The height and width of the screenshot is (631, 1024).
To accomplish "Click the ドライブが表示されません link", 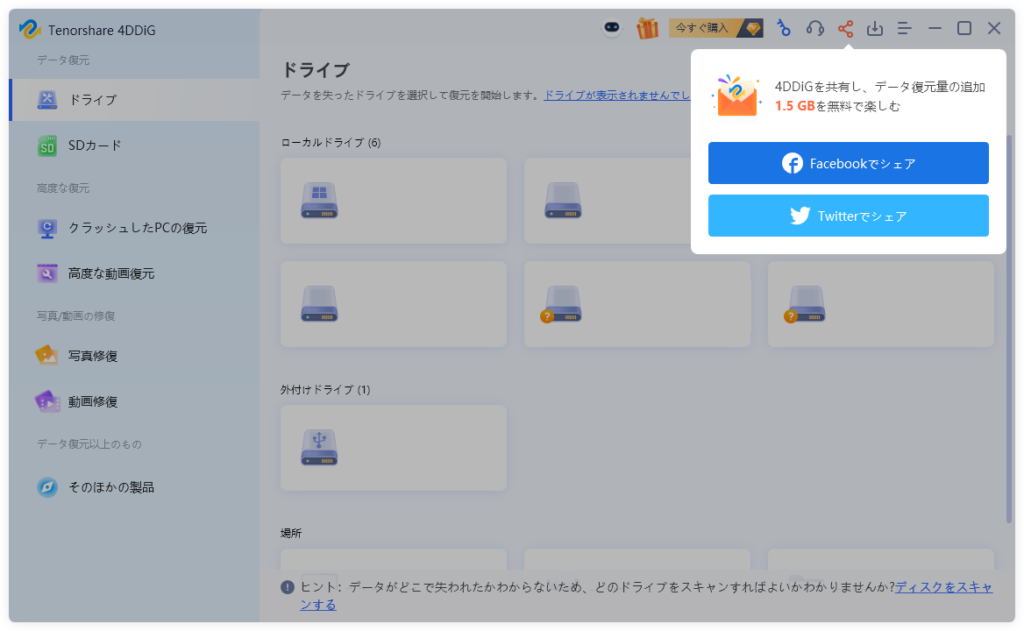I will point(616,95).
